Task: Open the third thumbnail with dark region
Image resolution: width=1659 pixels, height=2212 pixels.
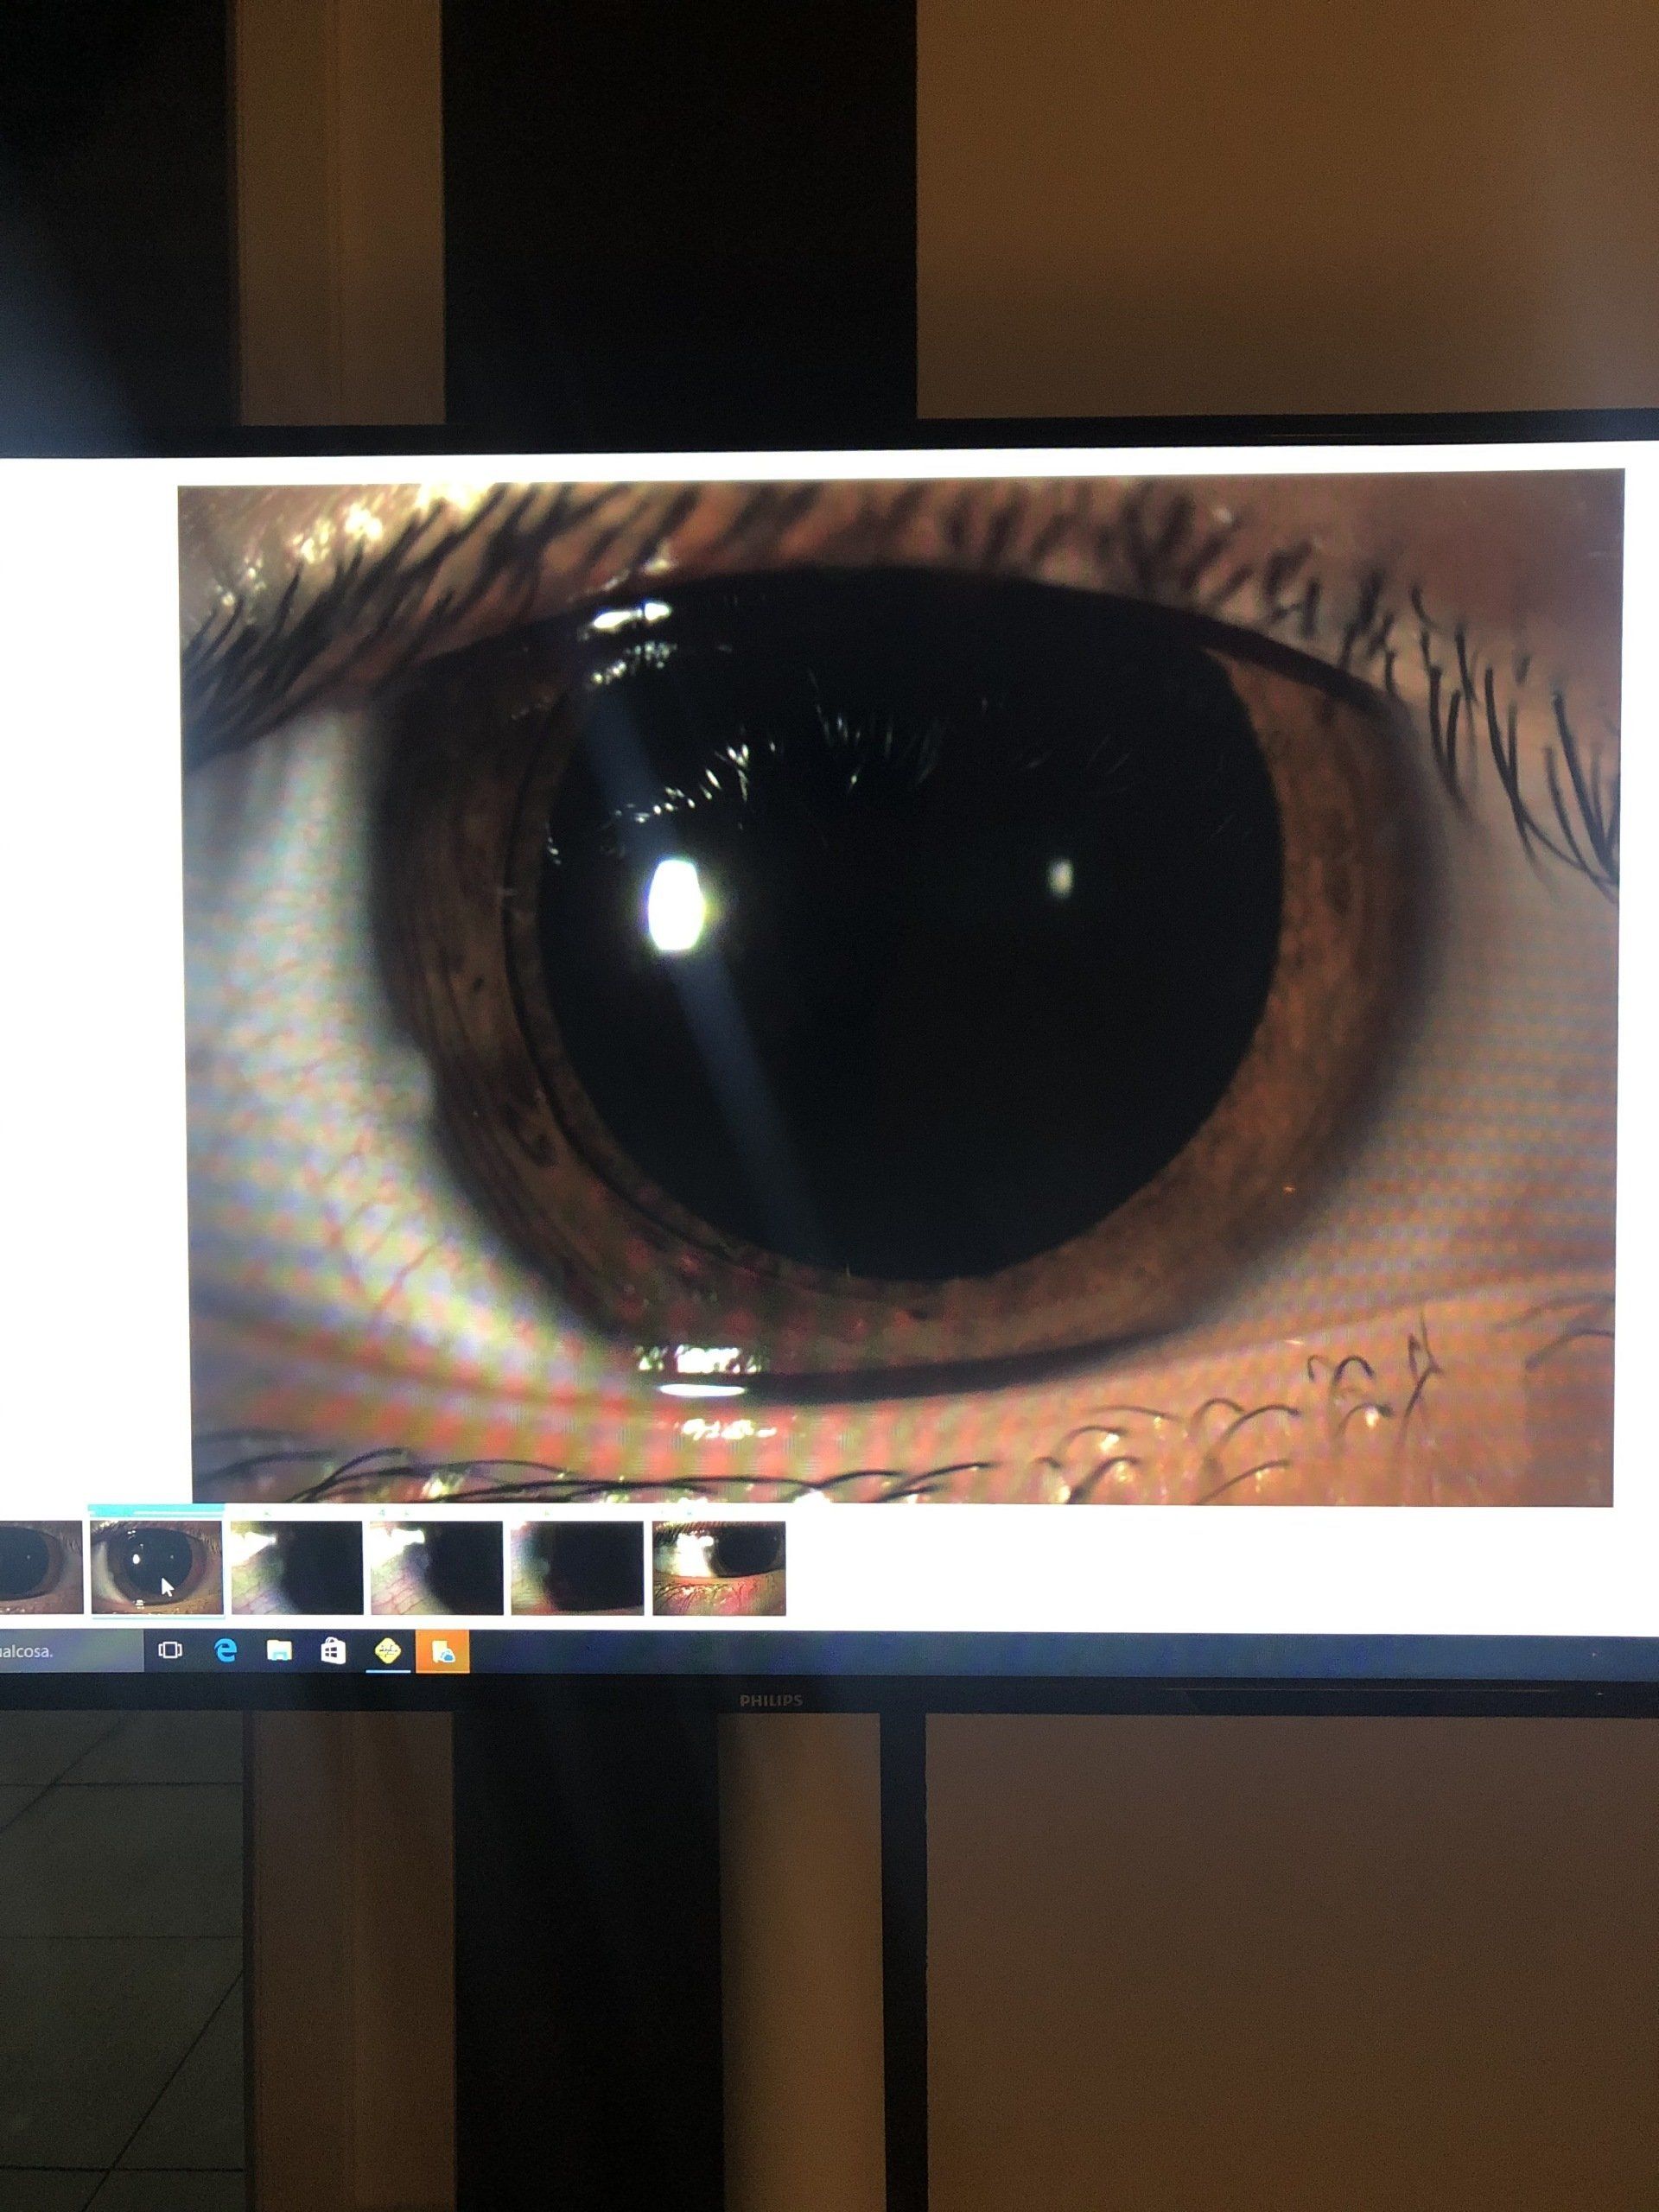Action: [296, 1568]
